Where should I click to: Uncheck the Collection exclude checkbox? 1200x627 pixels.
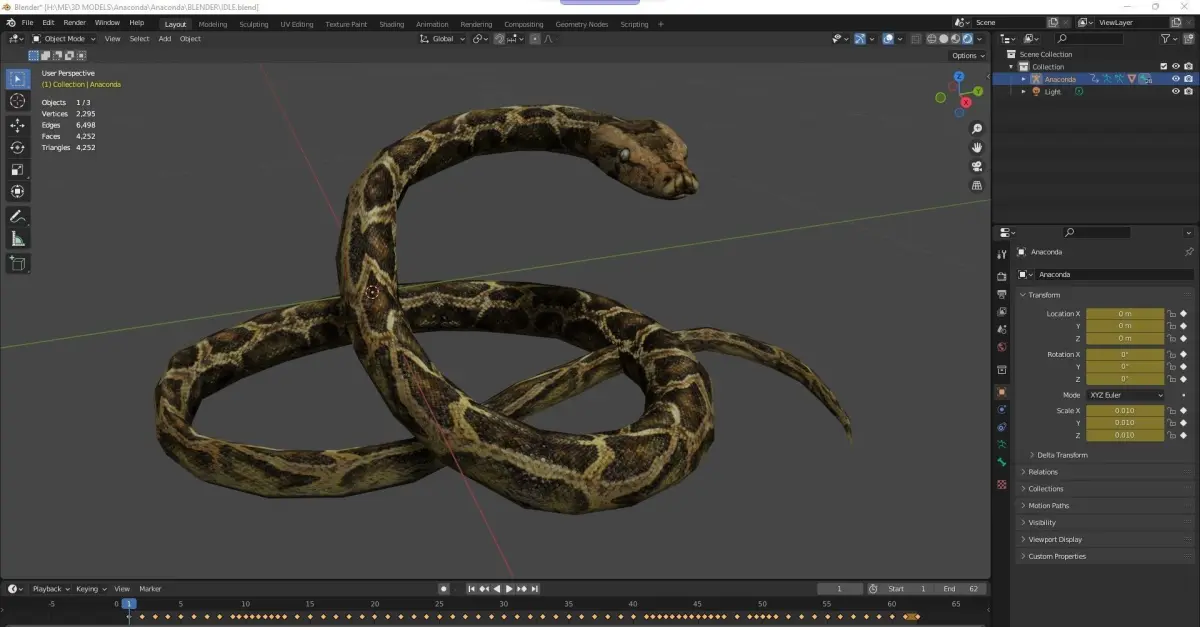[1163, 67]
